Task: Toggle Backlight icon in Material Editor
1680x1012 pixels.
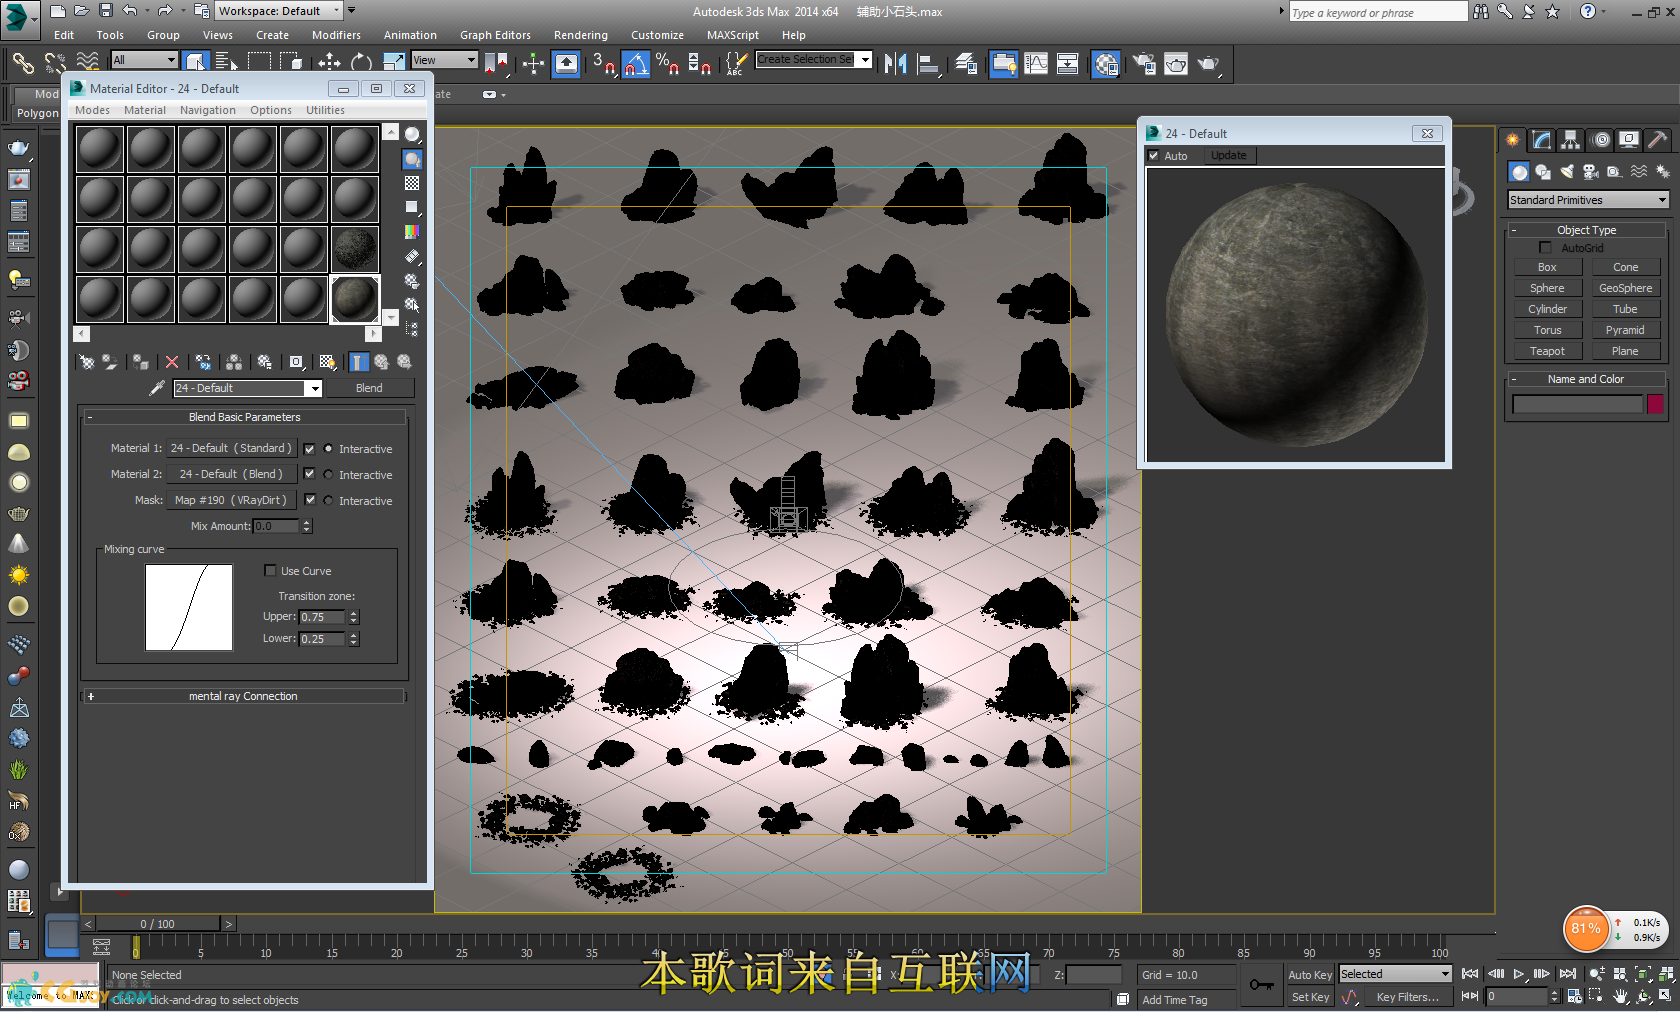Action: (412, 159)
